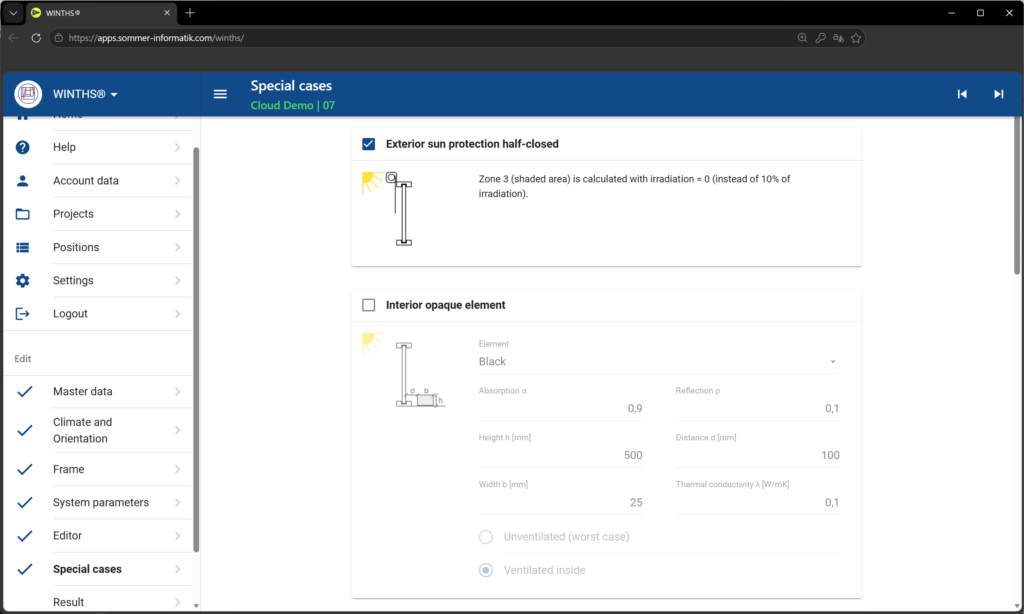Open browser zoom magnifier icon
Screen dimensions: 1024x614
[803, 38]
